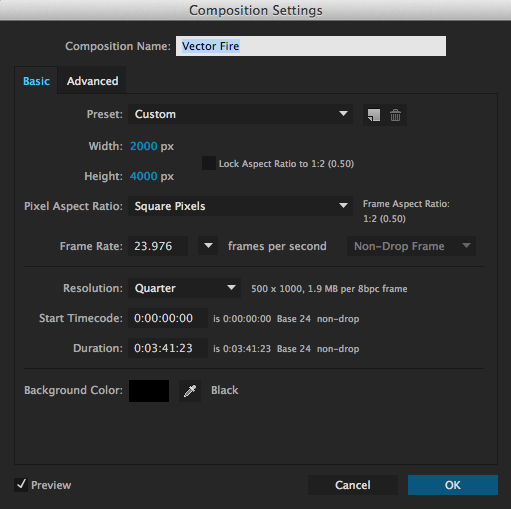Click the save preset icon

(374, 115)
